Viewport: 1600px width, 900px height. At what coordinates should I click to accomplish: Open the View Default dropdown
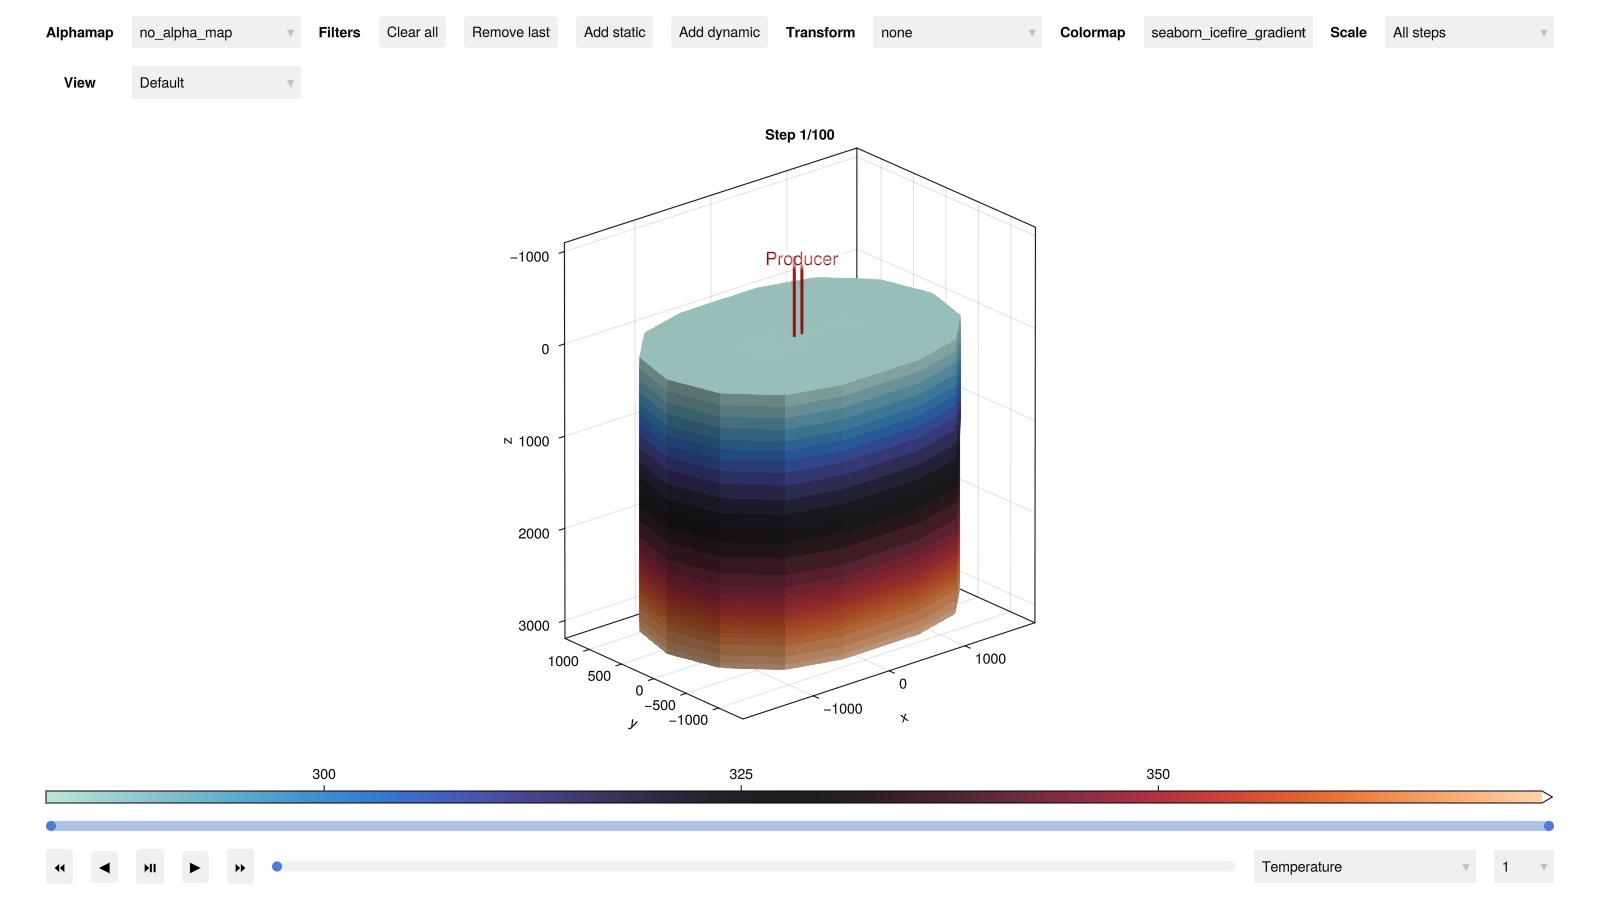click(216, 83)
